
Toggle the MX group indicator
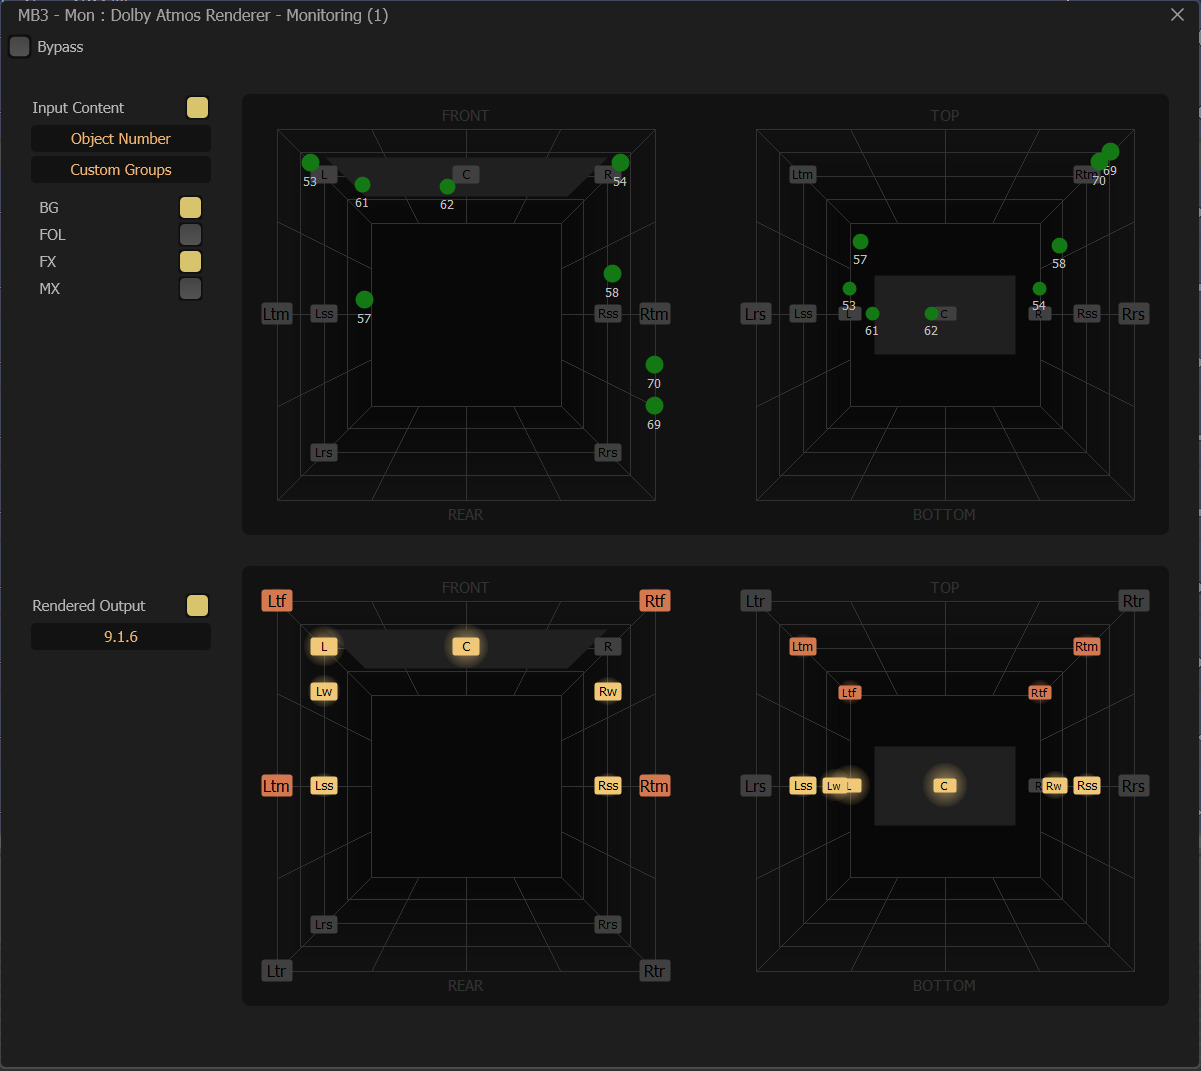(x=190, y=288)
